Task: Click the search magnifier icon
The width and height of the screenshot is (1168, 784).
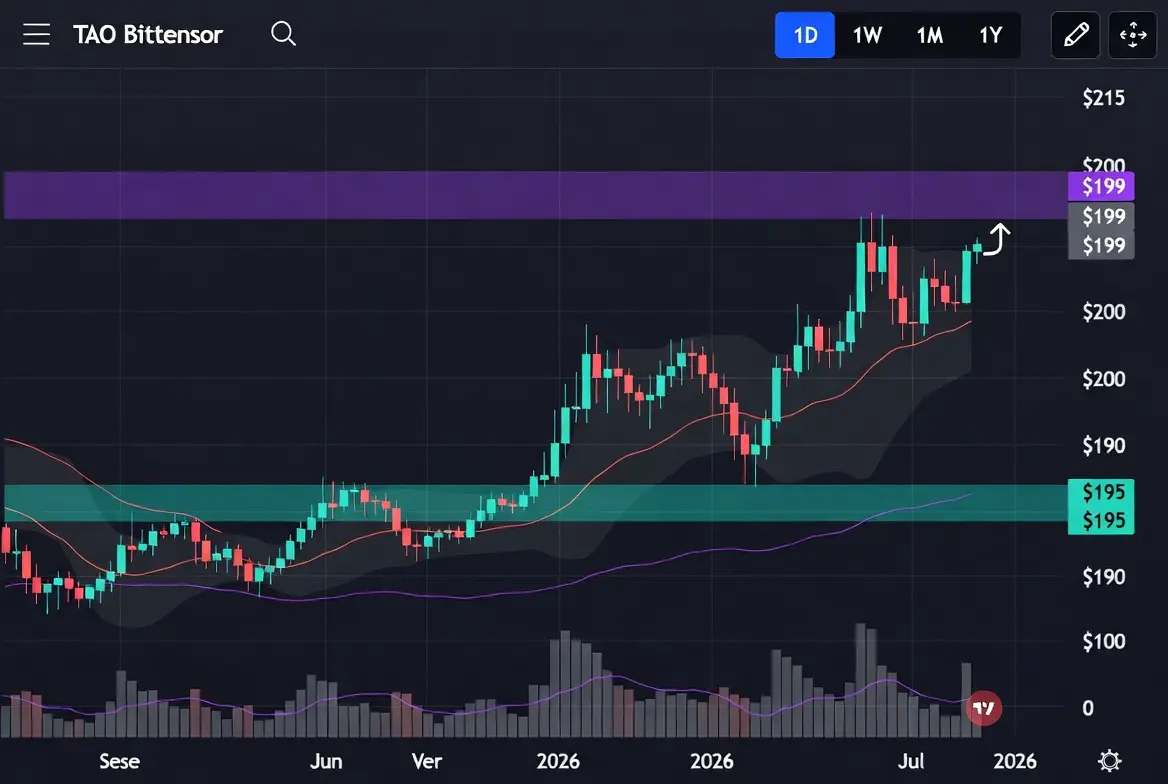Action: click(x=283, y=34)
